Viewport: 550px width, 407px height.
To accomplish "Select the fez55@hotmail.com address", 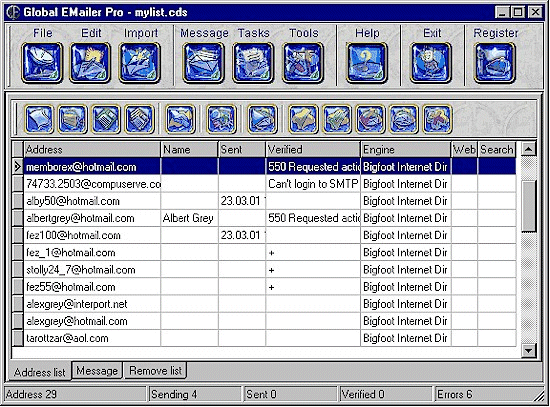I will coord(92,287).
